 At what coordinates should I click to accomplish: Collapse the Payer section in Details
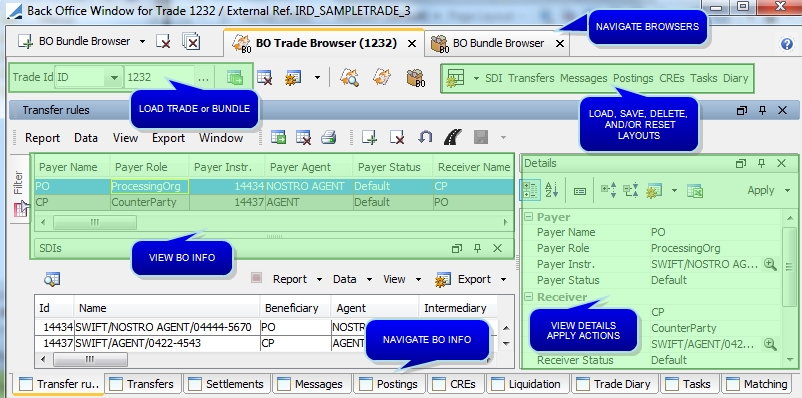(528, 217)
